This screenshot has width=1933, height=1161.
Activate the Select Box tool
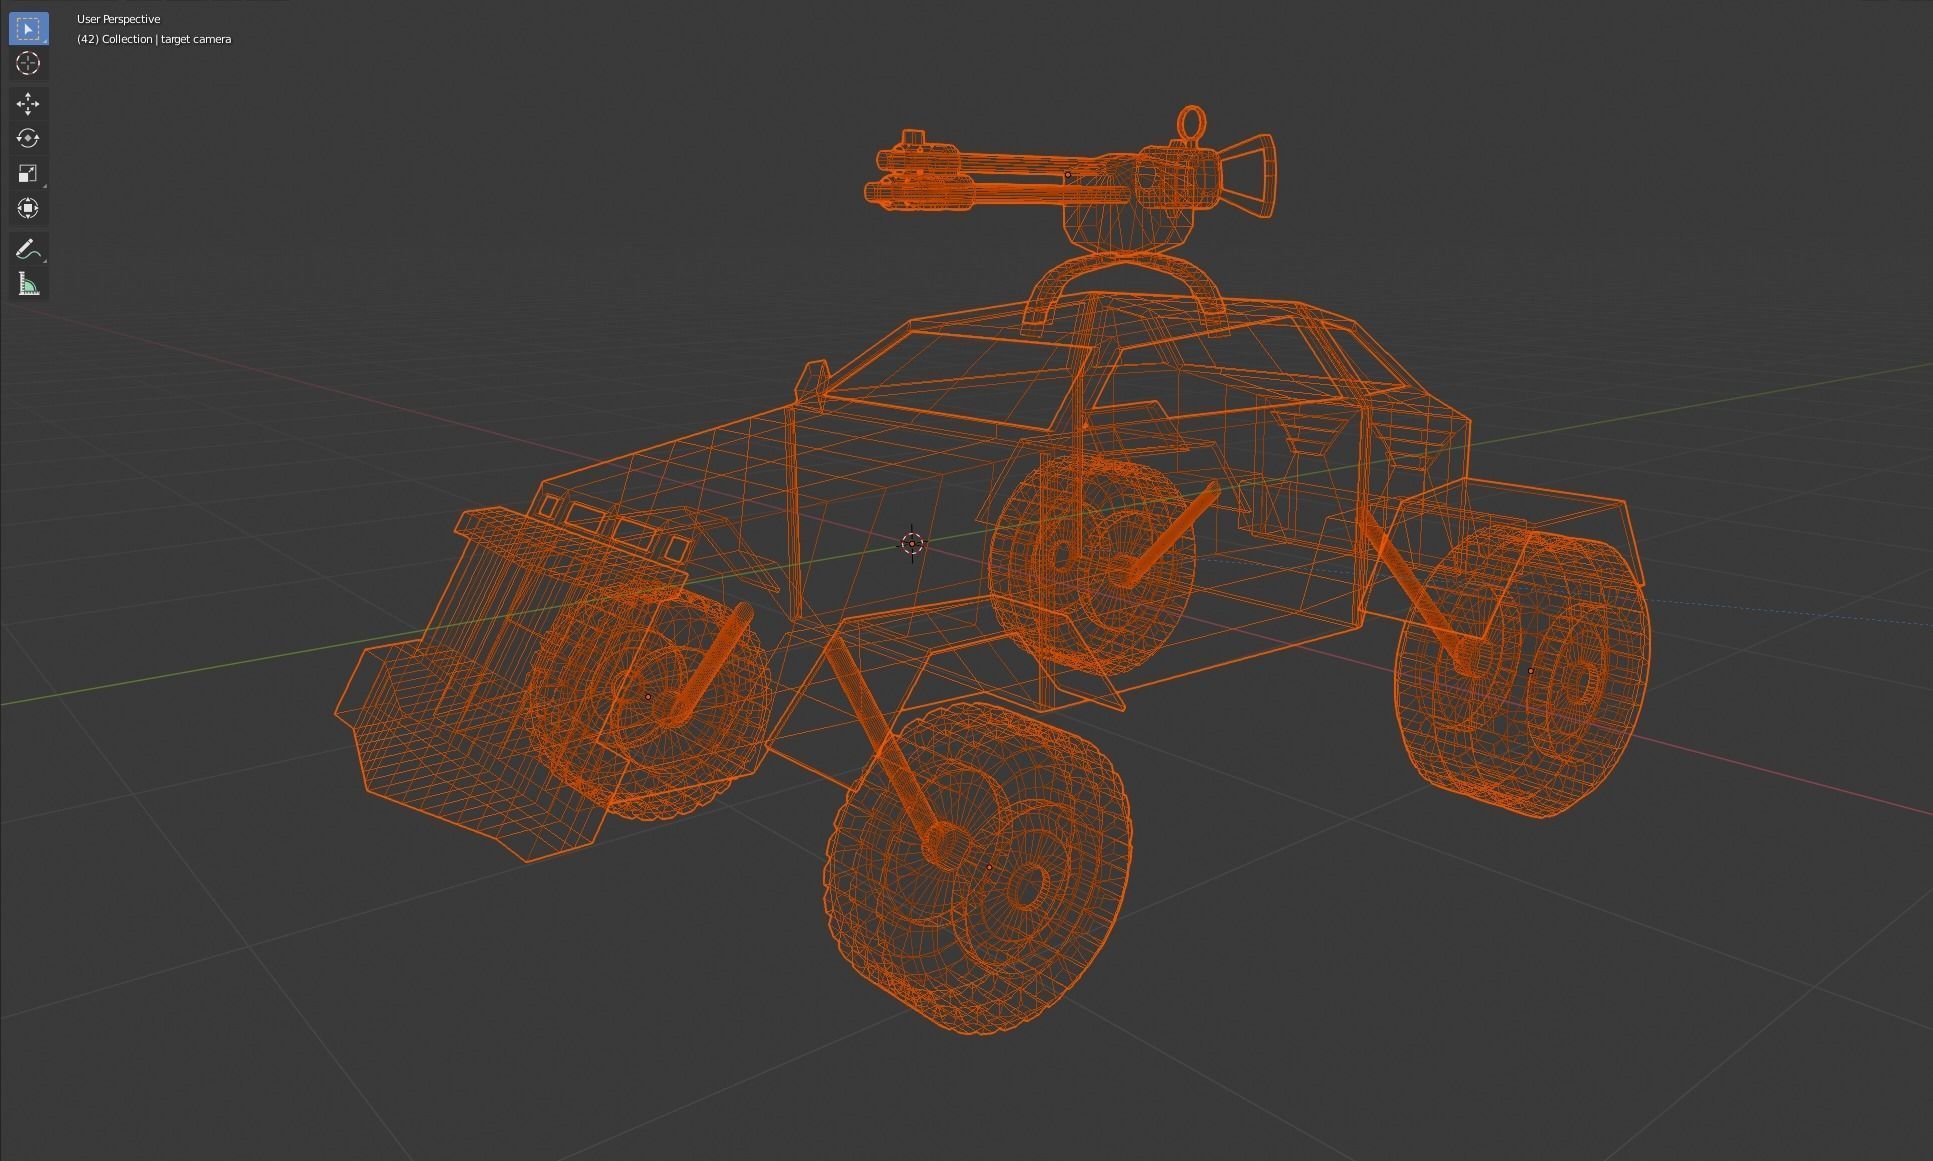pyautogui.click(x=28, y=28)
